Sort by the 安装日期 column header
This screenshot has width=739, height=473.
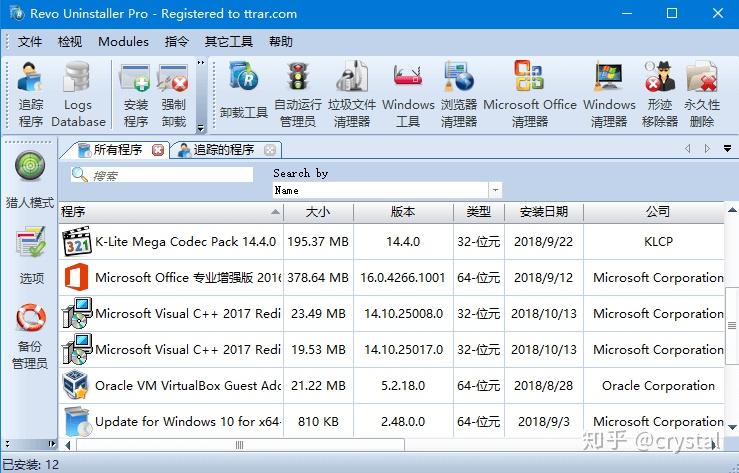tap(544, 212)
